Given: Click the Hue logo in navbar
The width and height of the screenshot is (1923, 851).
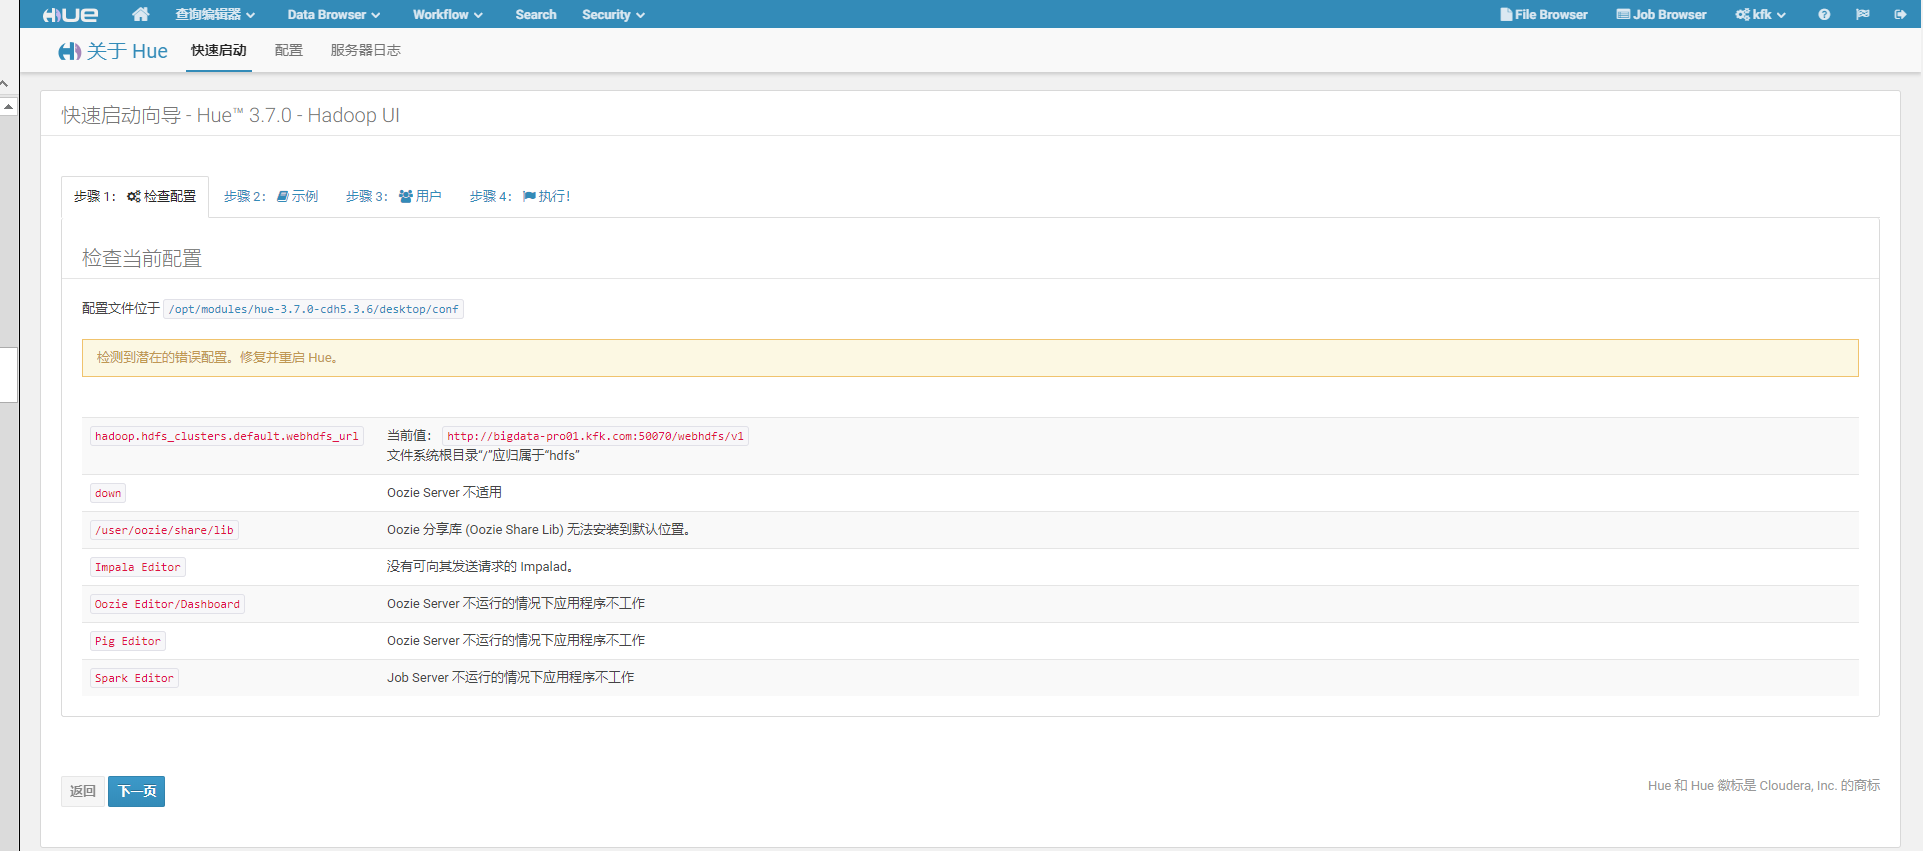Looking at the screenshot, I should pyautogui.click(x=70, y=14).
